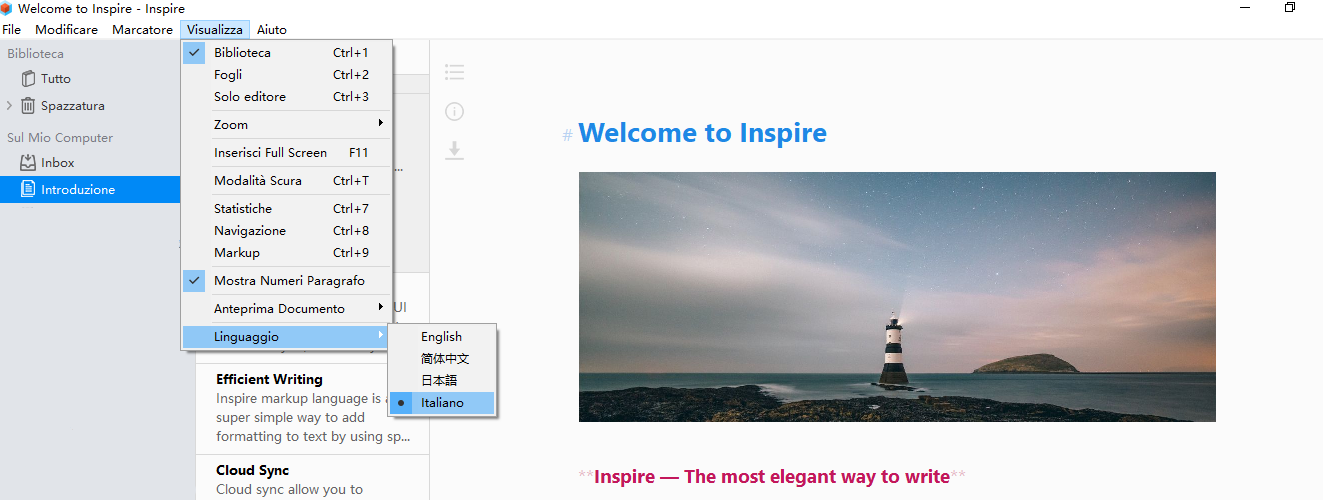The height and width of the screenshot is (500, 1323).
Task: Choose Inserisci Full Screen
Action: tap(287, 153)
